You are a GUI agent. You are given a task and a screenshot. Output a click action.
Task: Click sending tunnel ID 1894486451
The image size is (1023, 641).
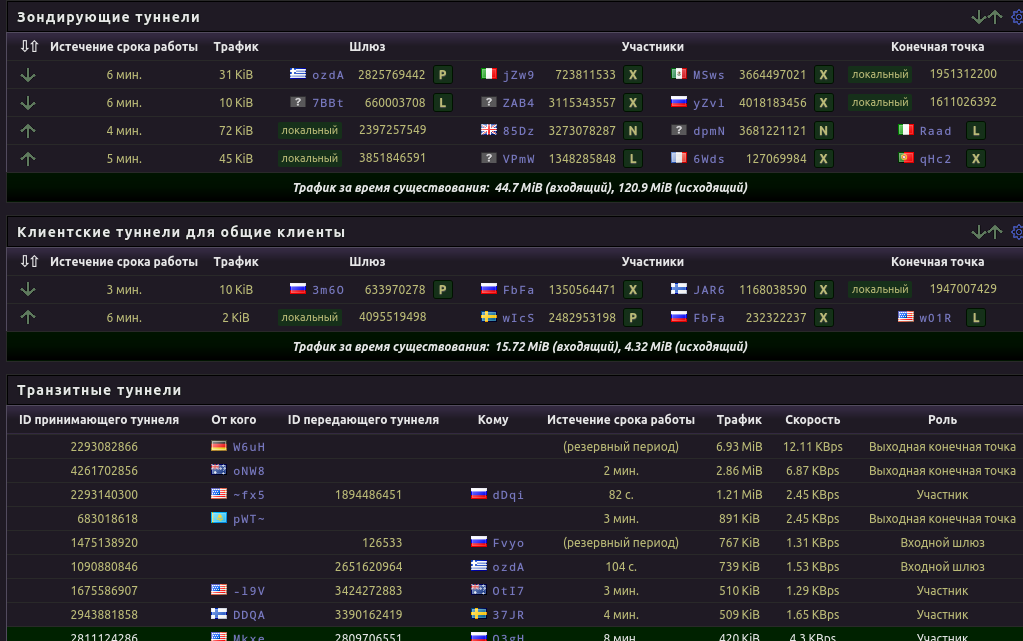(x=368, y=495)
